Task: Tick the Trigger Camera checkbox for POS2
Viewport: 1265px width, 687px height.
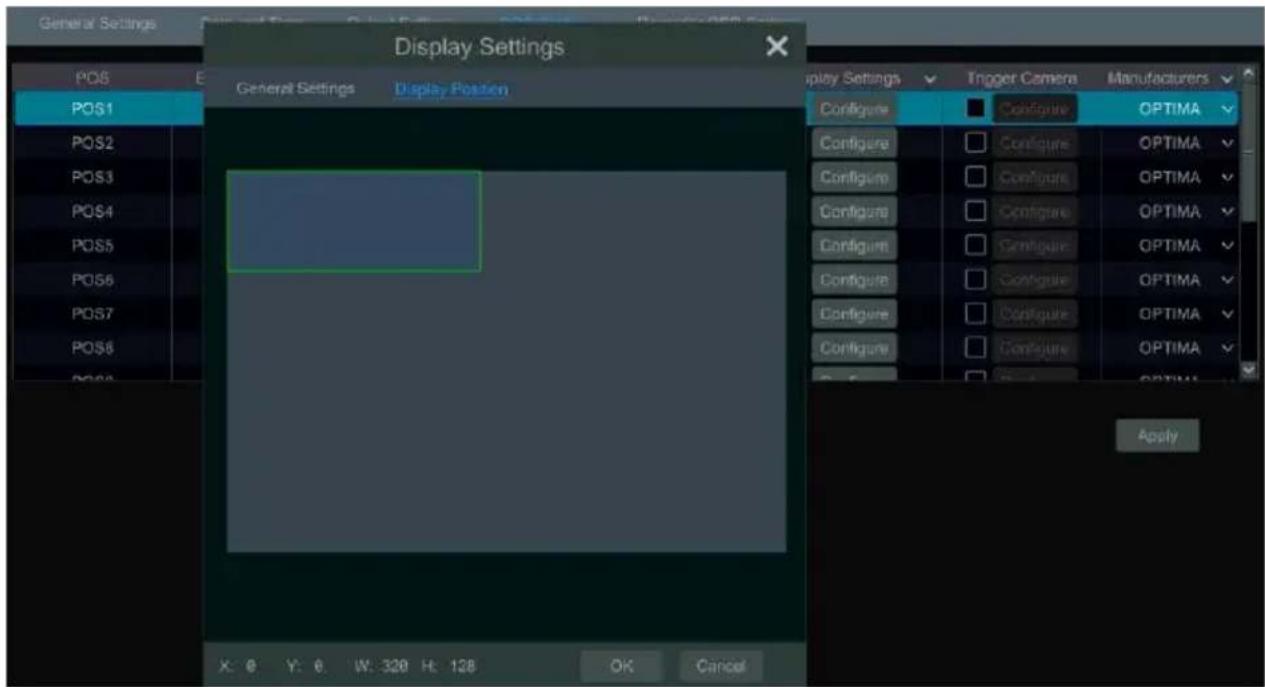Action: pos(975,143)
